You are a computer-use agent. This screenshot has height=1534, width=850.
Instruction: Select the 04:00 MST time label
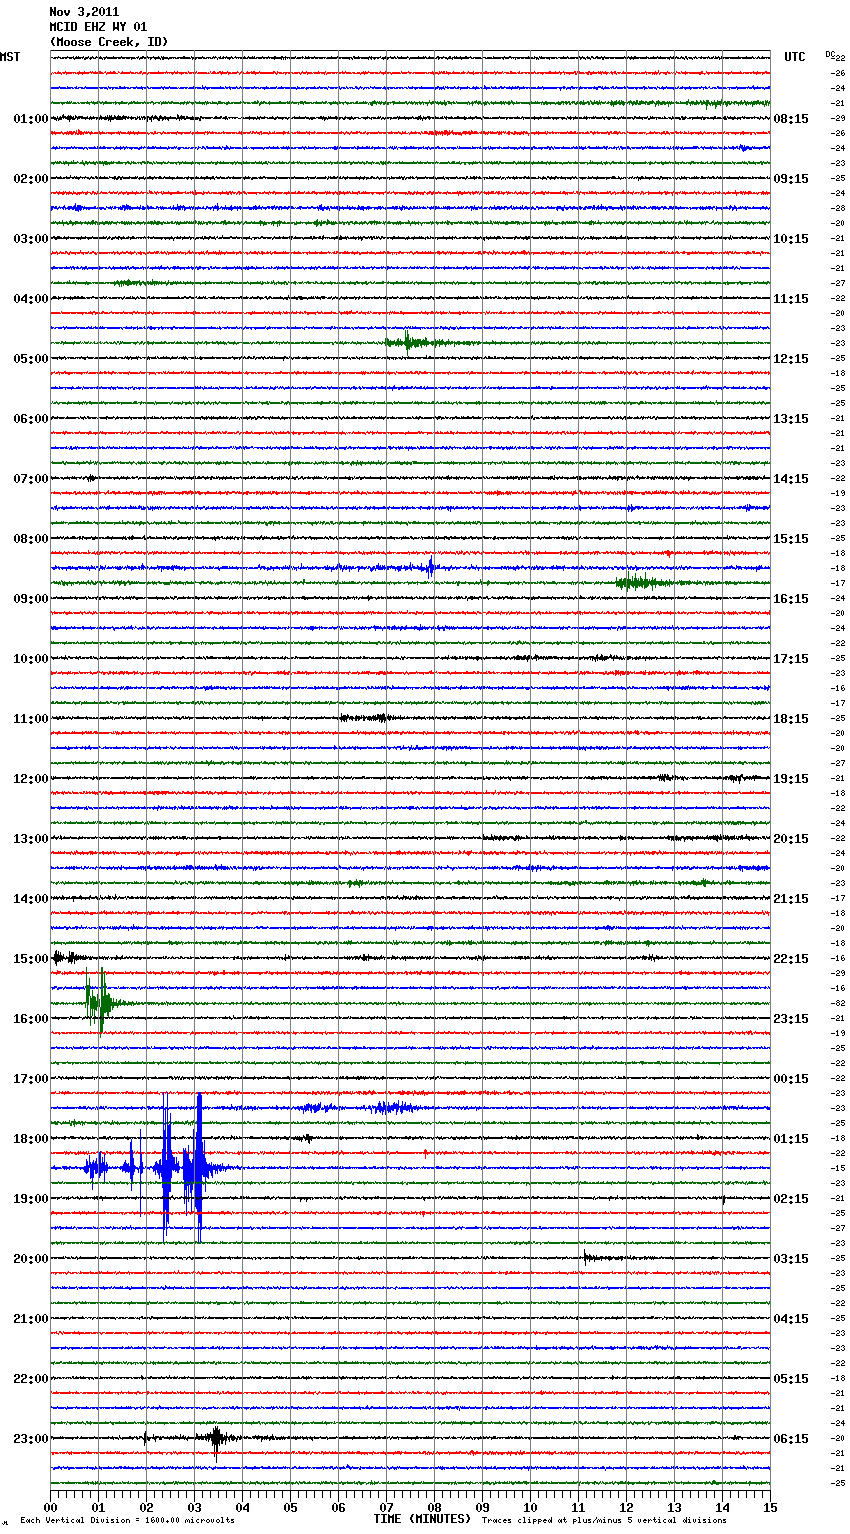[x=30, y=299]
